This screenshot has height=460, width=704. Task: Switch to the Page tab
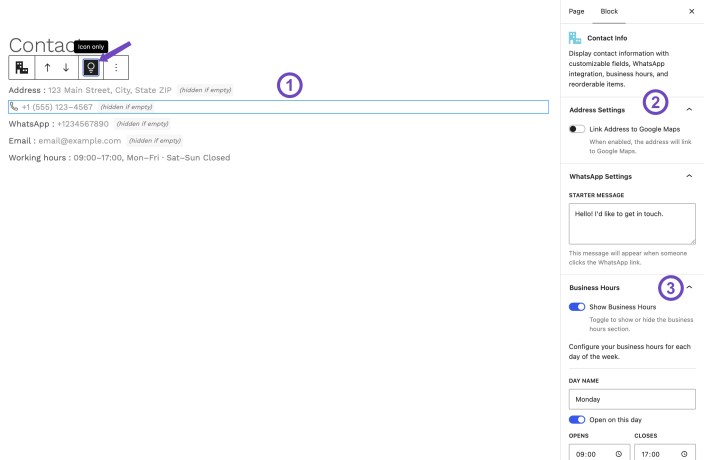(576, 11)
